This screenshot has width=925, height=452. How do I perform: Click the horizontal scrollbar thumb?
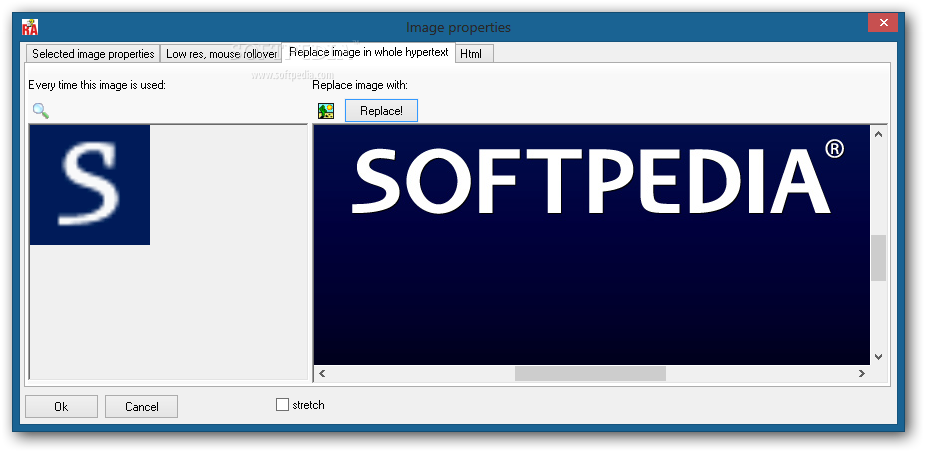pos(591,374)
